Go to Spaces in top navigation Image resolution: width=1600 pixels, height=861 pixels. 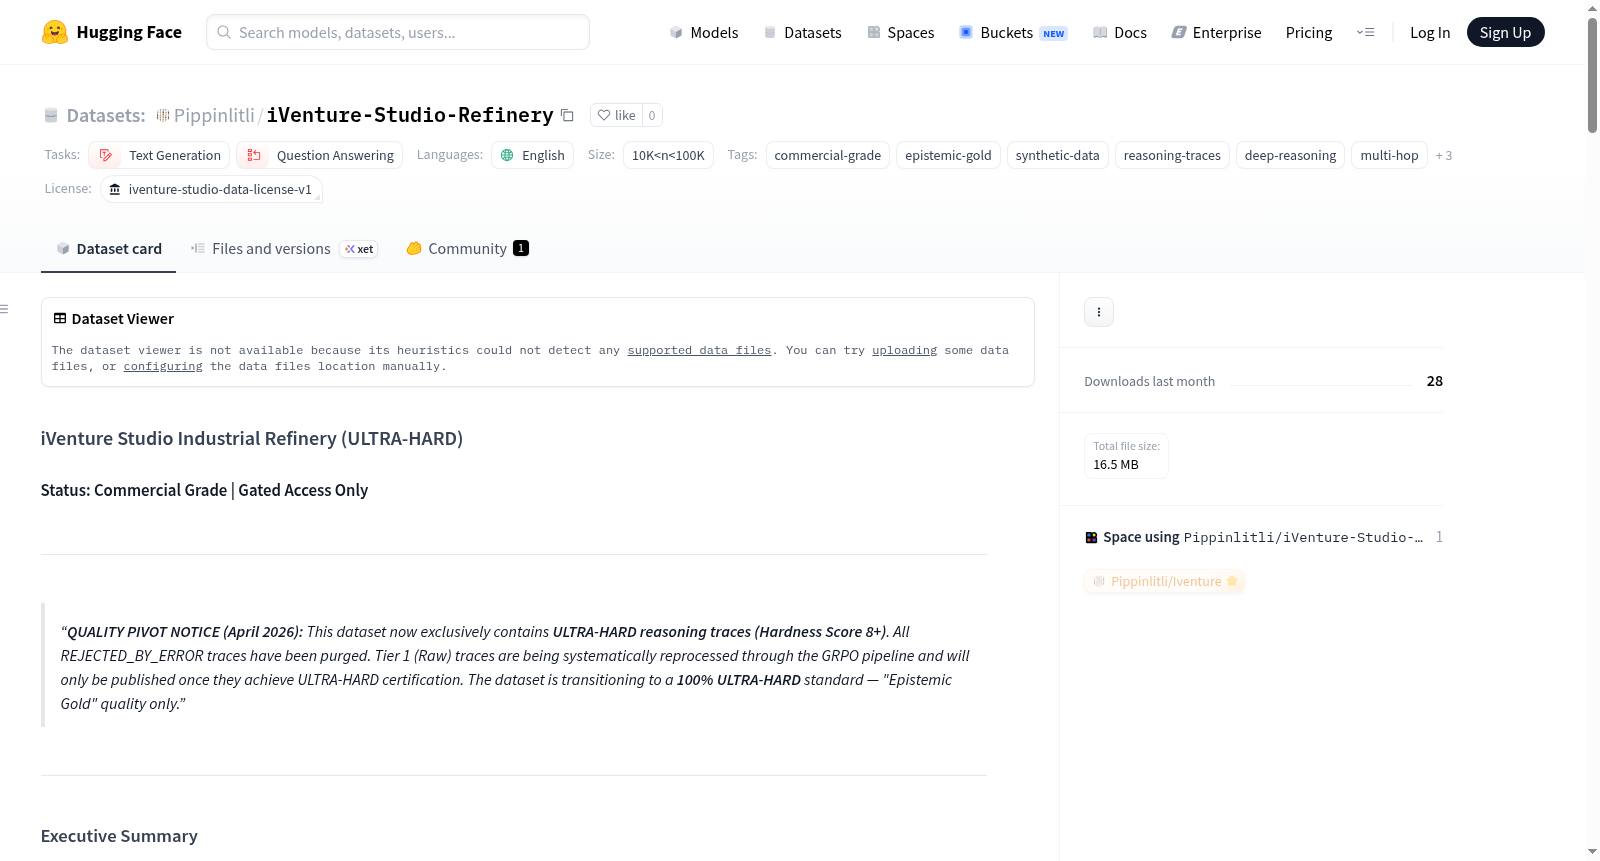pos(900,32)
